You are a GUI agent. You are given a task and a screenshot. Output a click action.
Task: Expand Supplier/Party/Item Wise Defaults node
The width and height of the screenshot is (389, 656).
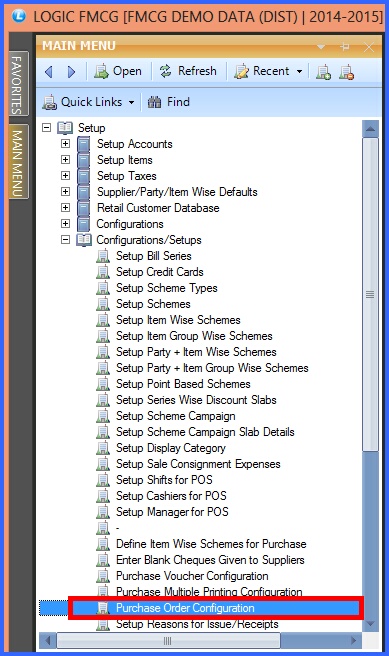pos(65,192)
